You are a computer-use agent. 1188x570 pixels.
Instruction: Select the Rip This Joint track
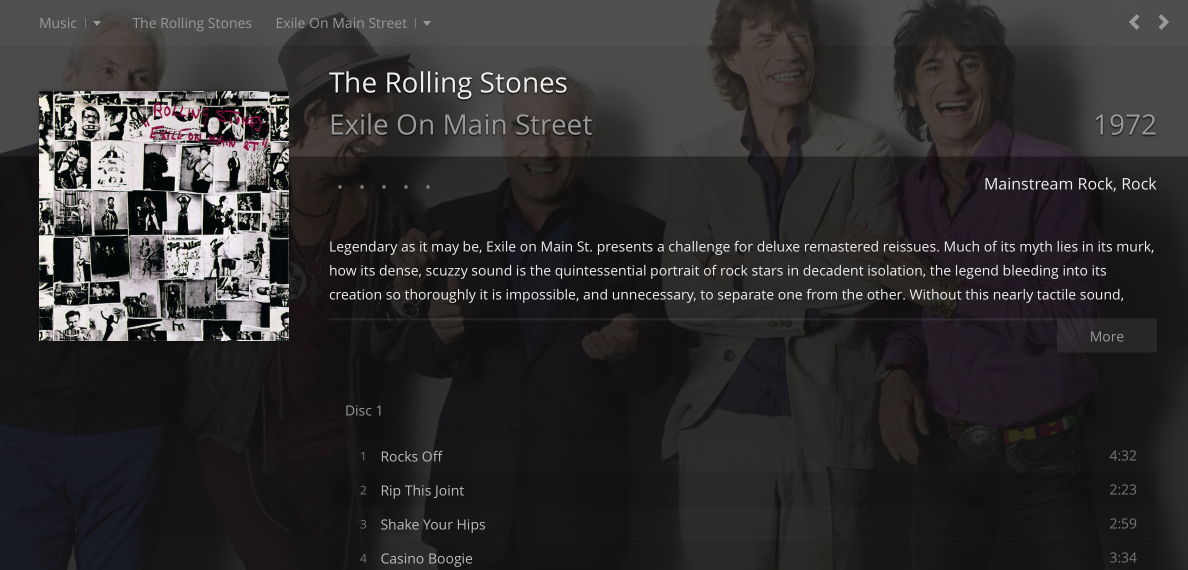point(422,490)
